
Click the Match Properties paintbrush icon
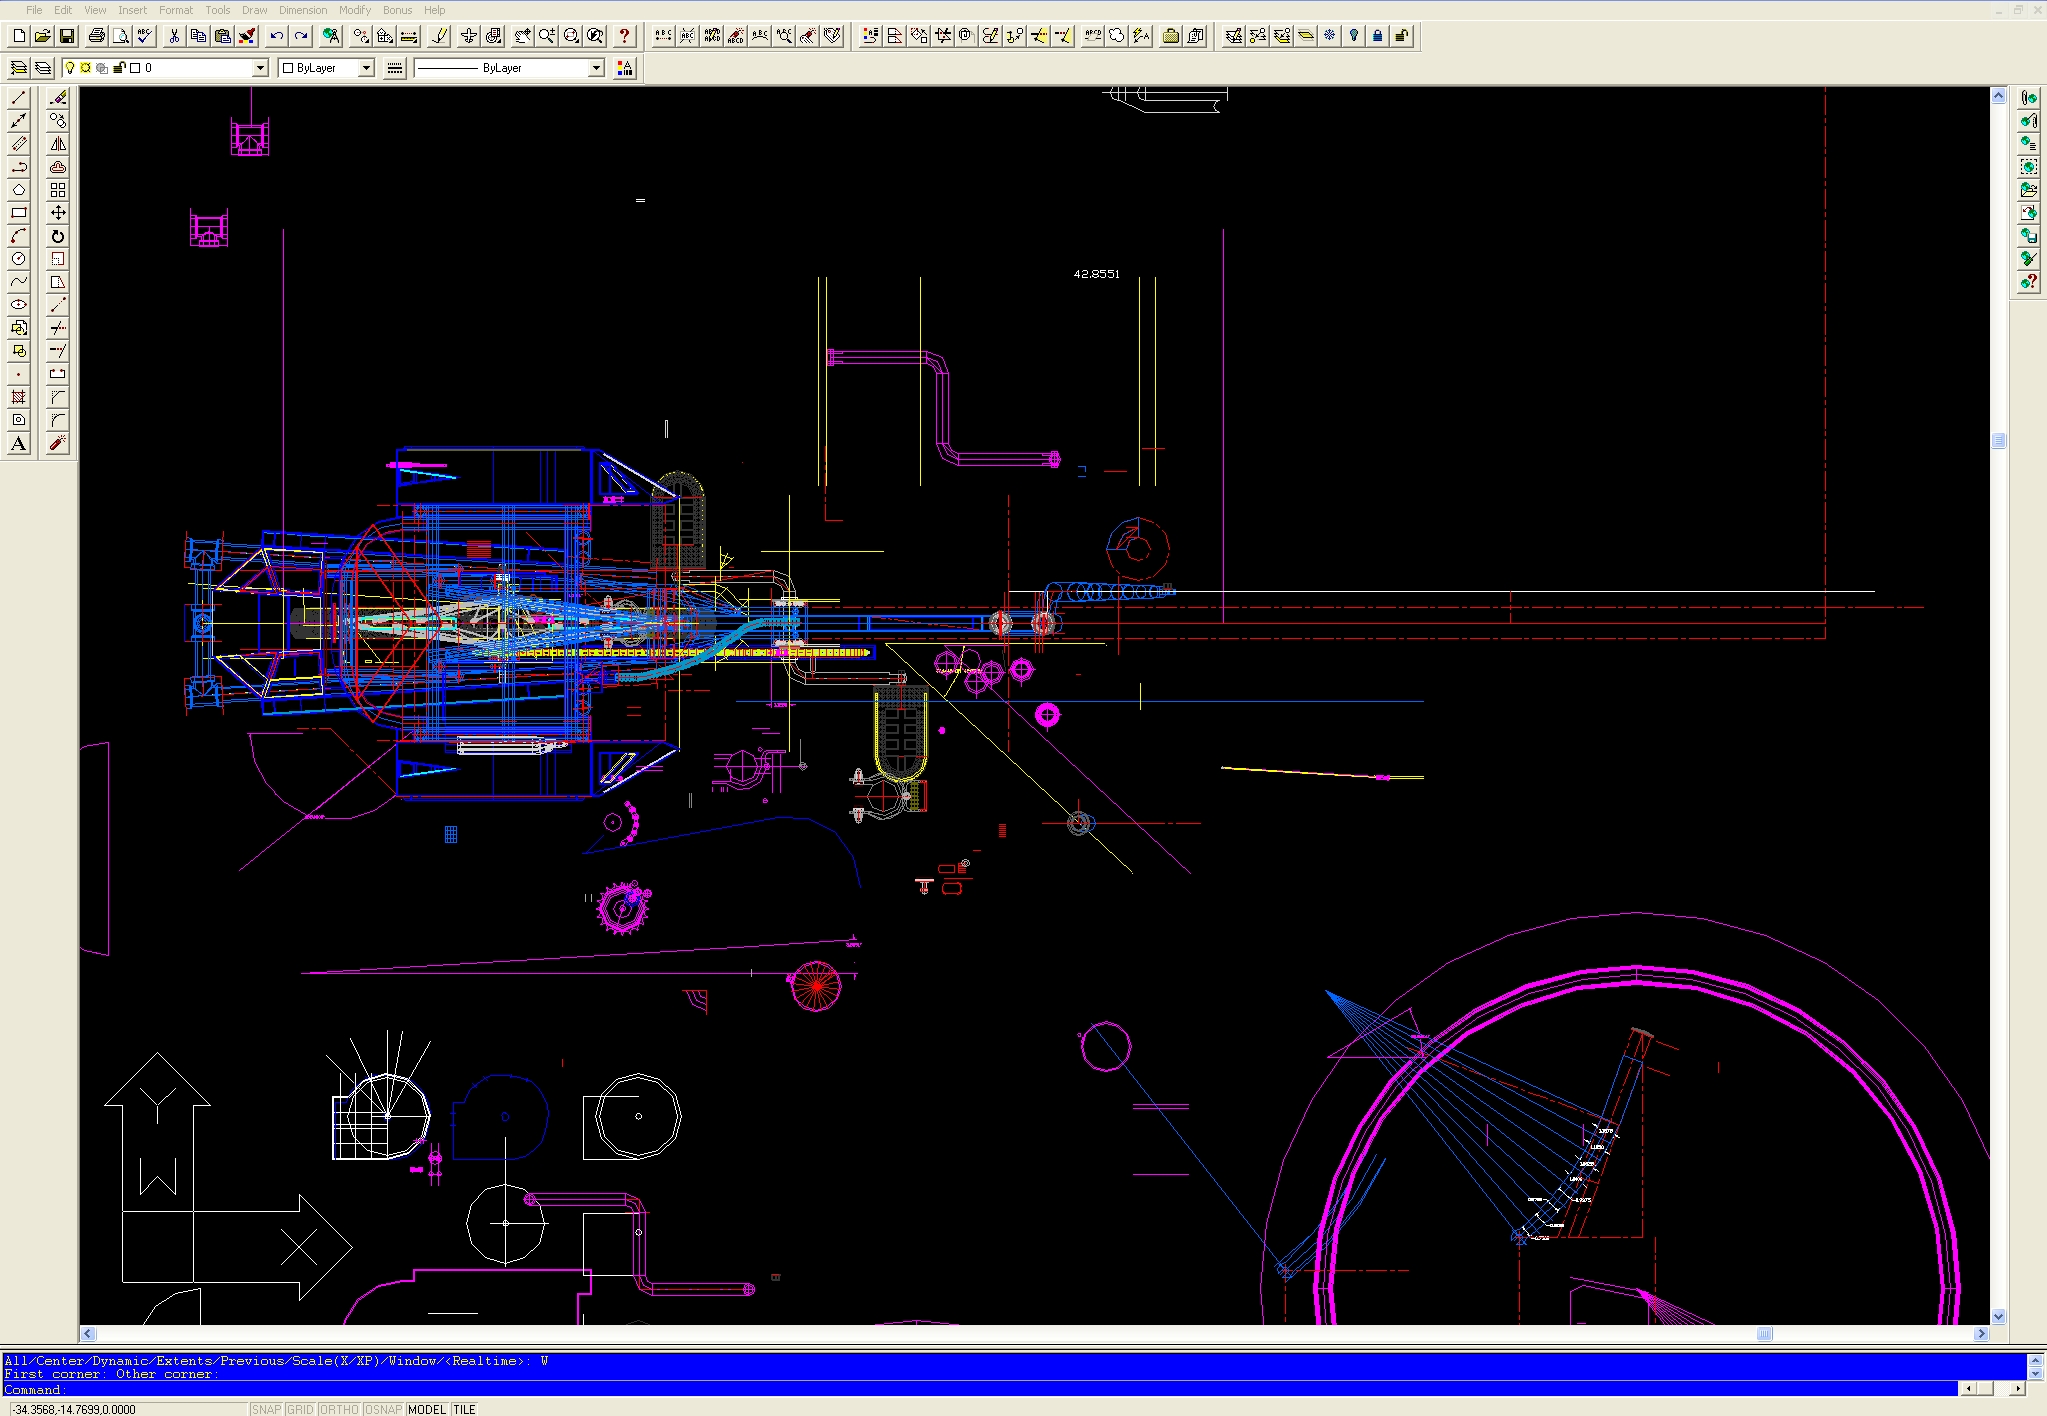[247, 36]
